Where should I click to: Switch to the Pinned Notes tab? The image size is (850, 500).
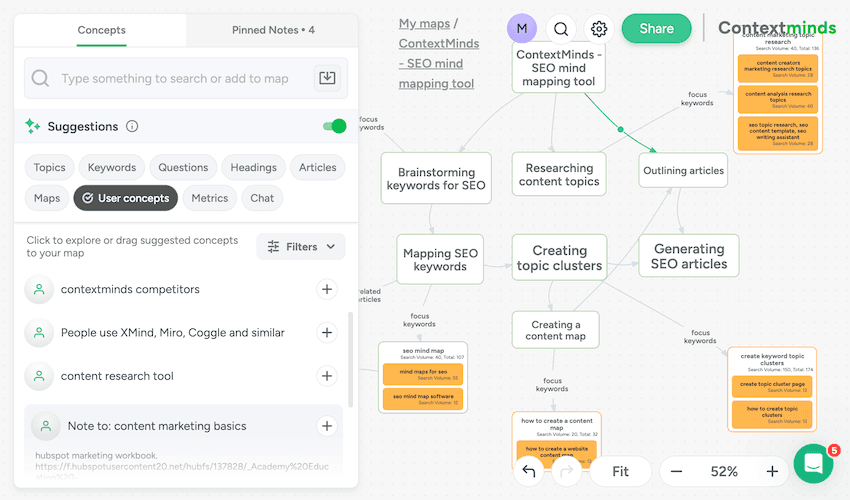273,30
